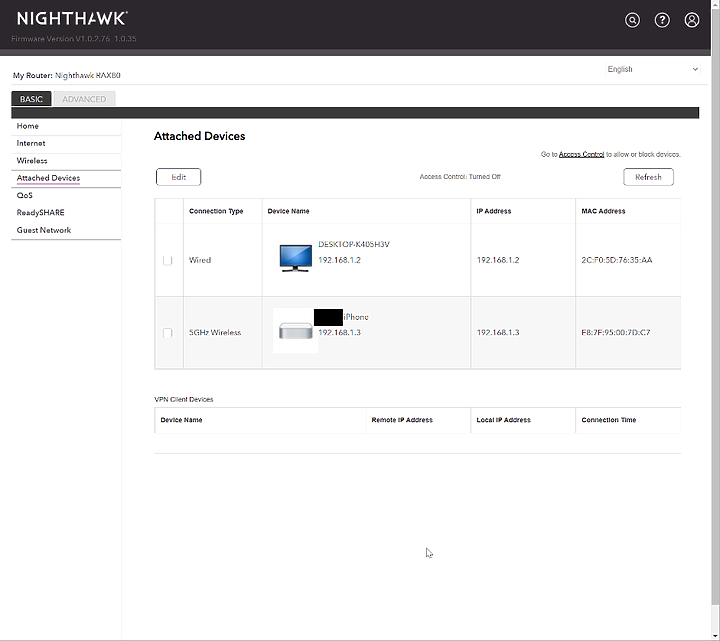Click the search icon in header
Viewport: 720px width, 641px height.
coord(632,20)
